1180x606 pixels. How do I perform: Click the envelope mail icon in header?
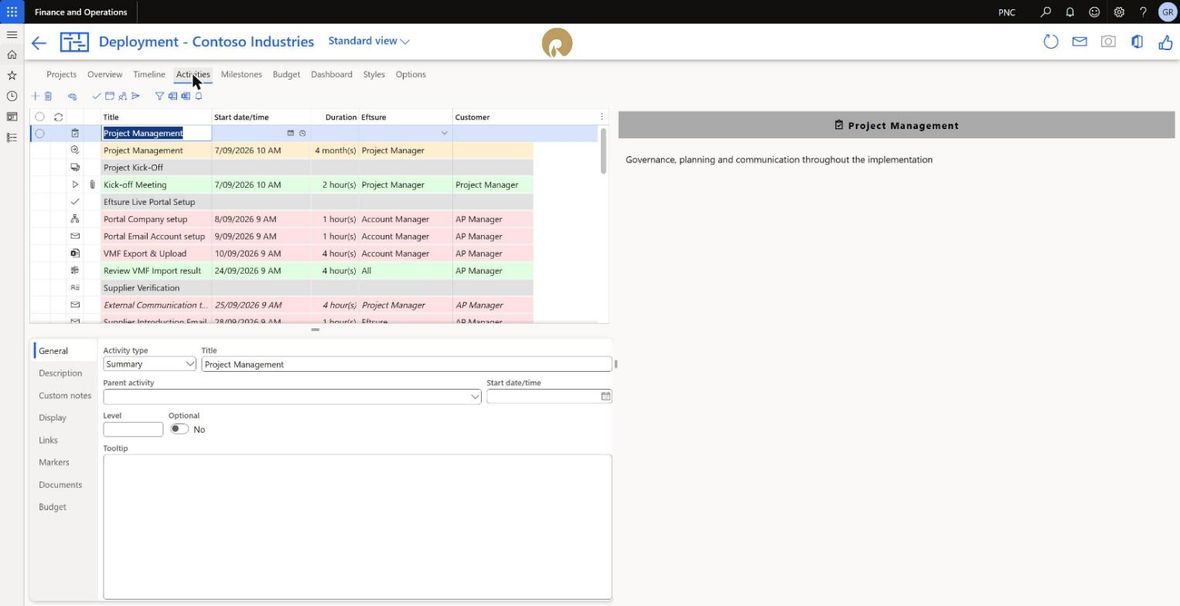(1080, 42)
